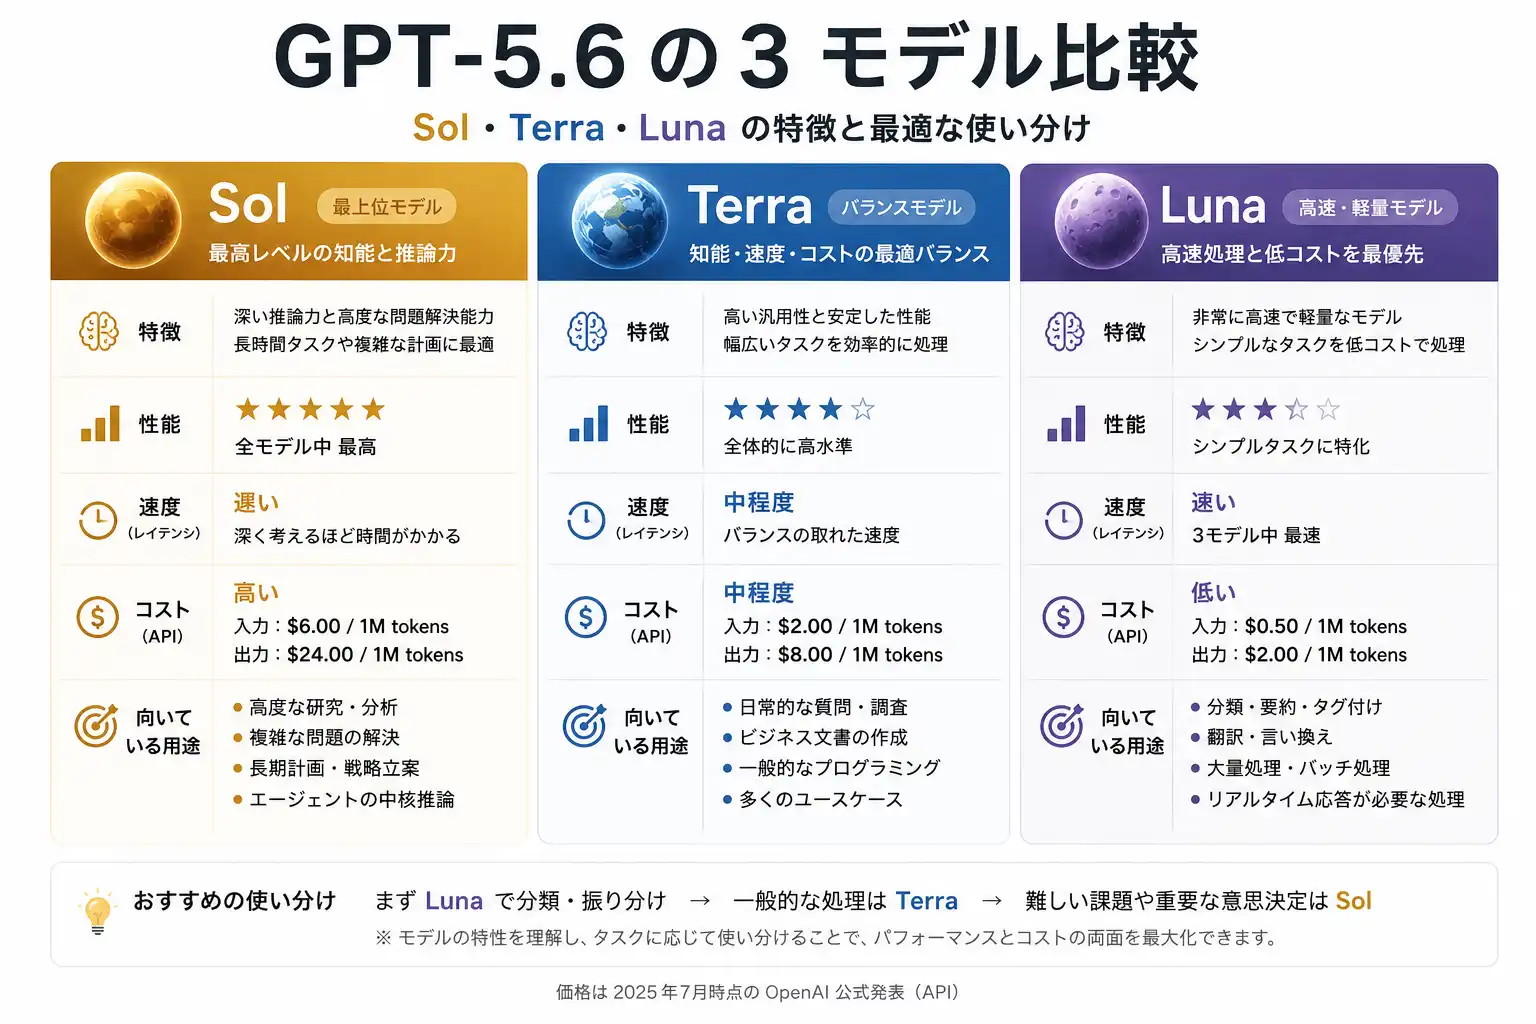Click the purple bar chart icon for Luna 性能
1536x1024 pixels.
coord(1066,424)
